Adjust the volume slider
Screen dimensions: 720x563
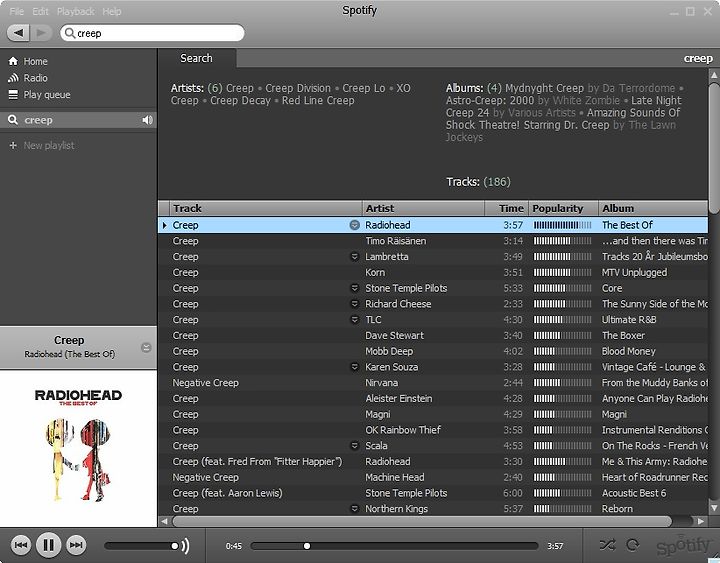point(141,546)
